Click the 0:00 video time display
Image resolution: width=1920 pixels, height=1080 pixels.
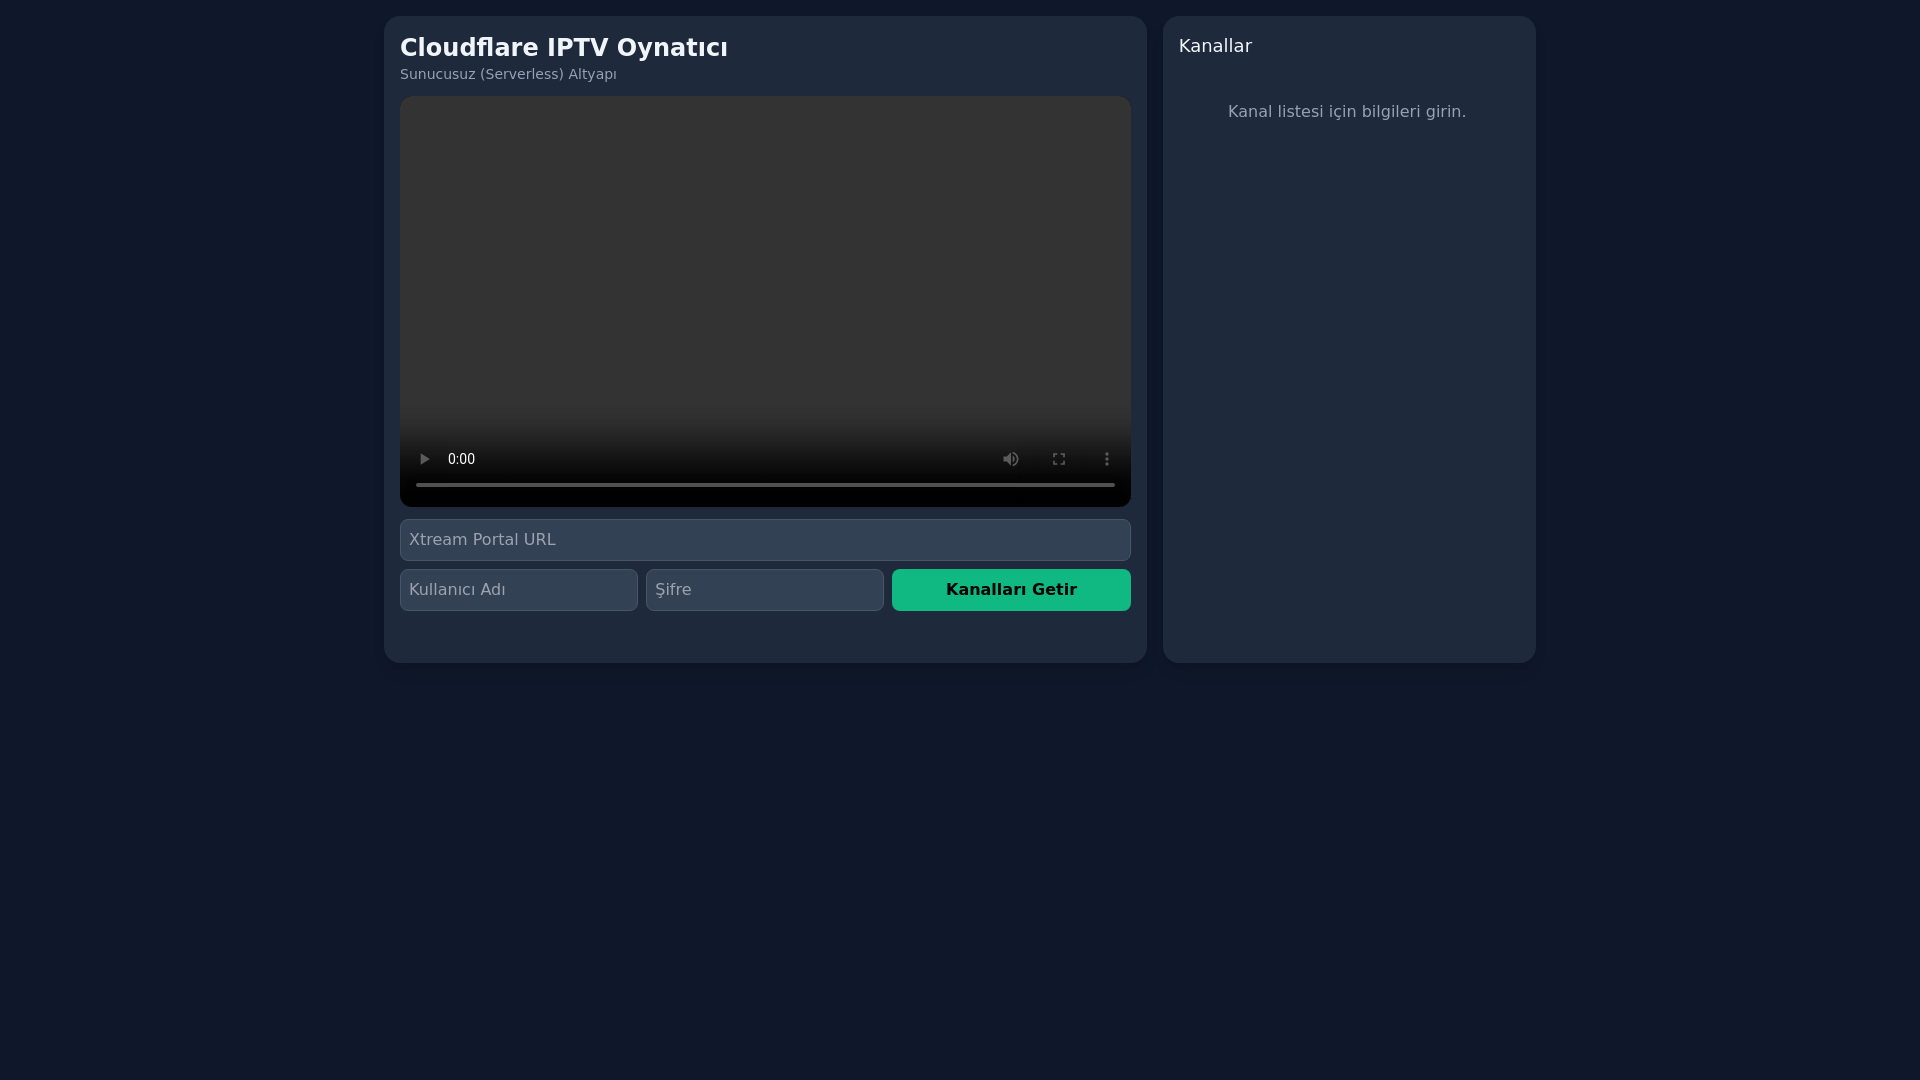[x=461, y=459]
